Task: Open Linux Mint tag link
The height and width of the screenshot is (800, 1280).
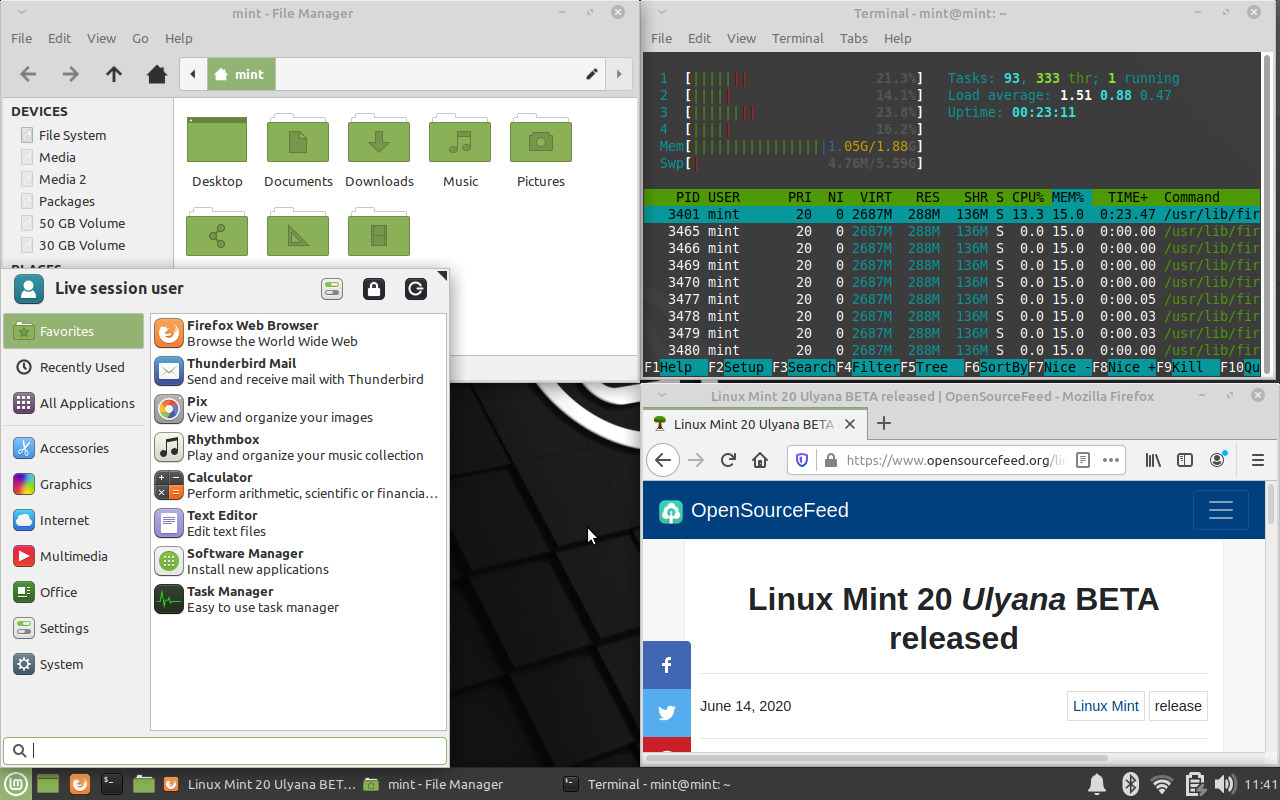Action: (1105, 706)
